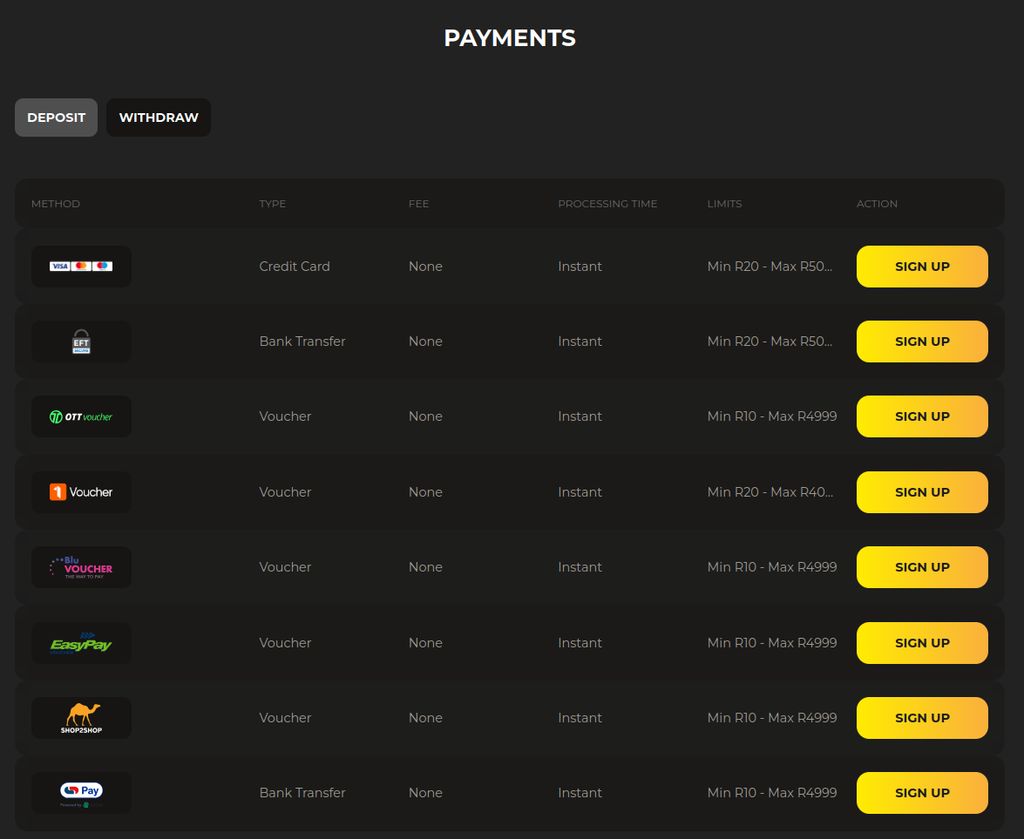The image size is (1024, 839).
Task: Click the EFT Secure padlock logo
Action: 81,341
